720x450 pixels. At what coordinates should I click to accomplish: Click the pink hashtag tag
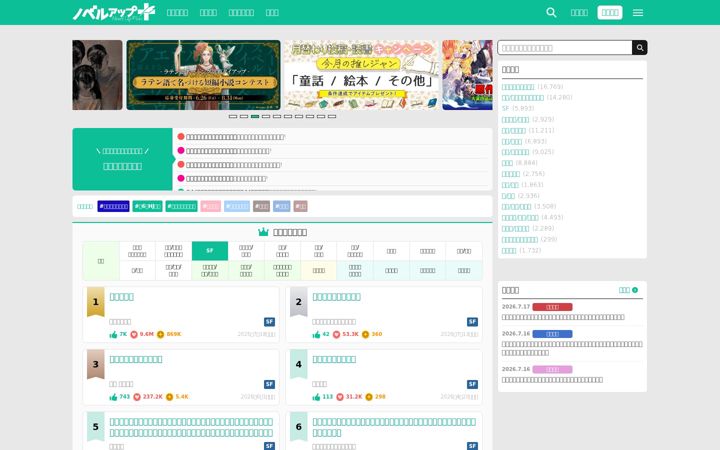[x=210, y=206]
